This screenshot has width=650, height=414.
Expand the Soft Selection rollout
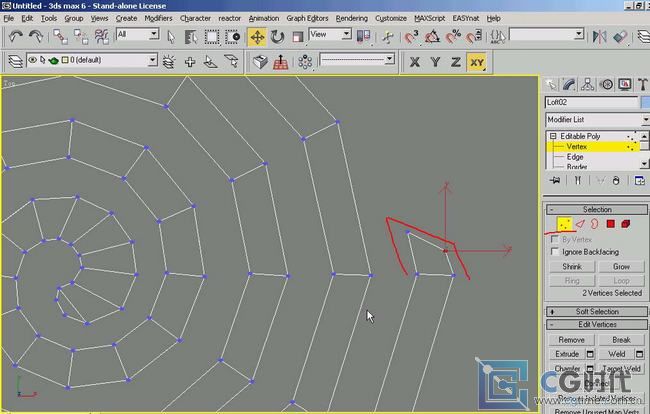(597, 311)
